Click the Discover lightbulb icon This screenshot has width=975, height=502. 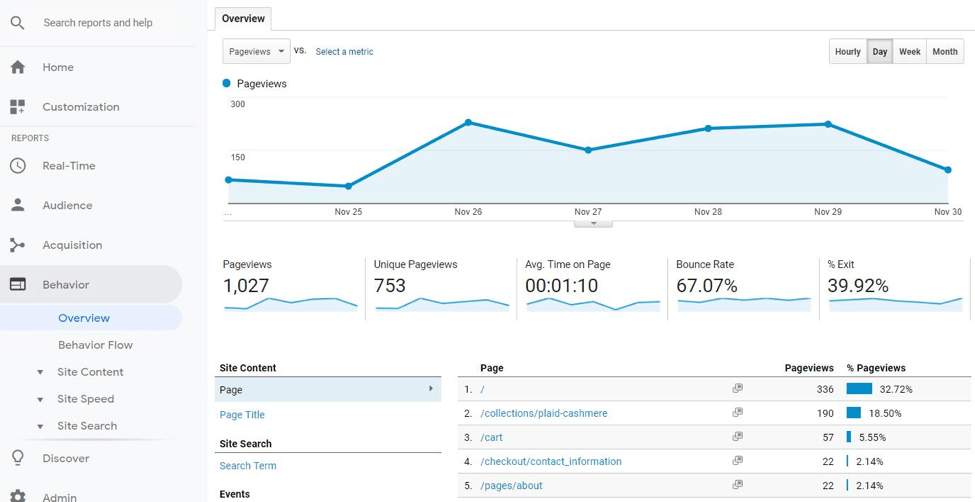[17, 458]
